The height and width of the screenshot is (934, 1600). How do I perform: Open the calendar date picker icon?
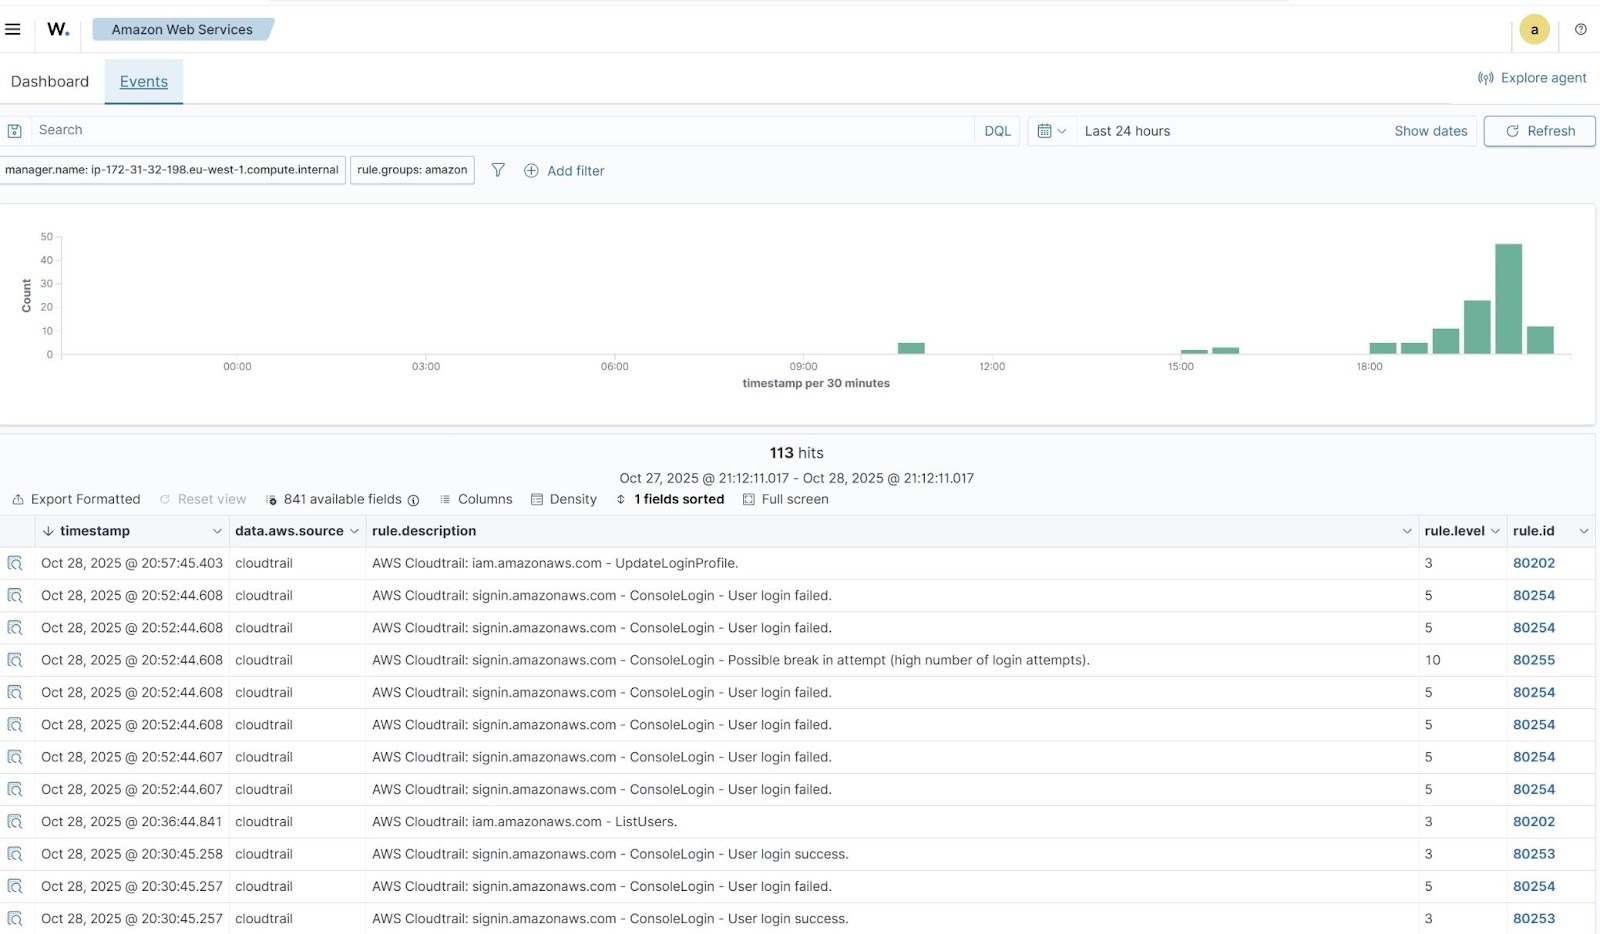point(1045,130)
